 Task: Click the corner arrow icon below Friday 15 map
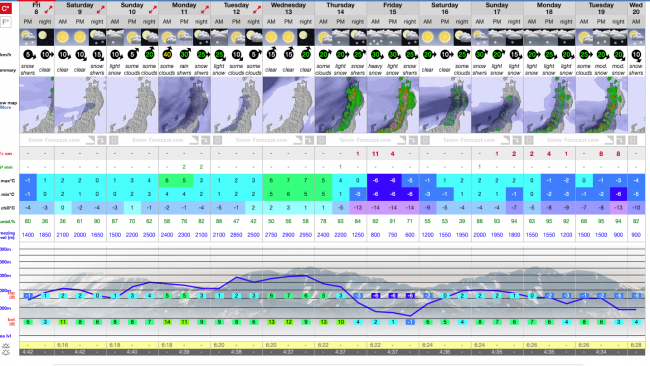coord(402,141)
